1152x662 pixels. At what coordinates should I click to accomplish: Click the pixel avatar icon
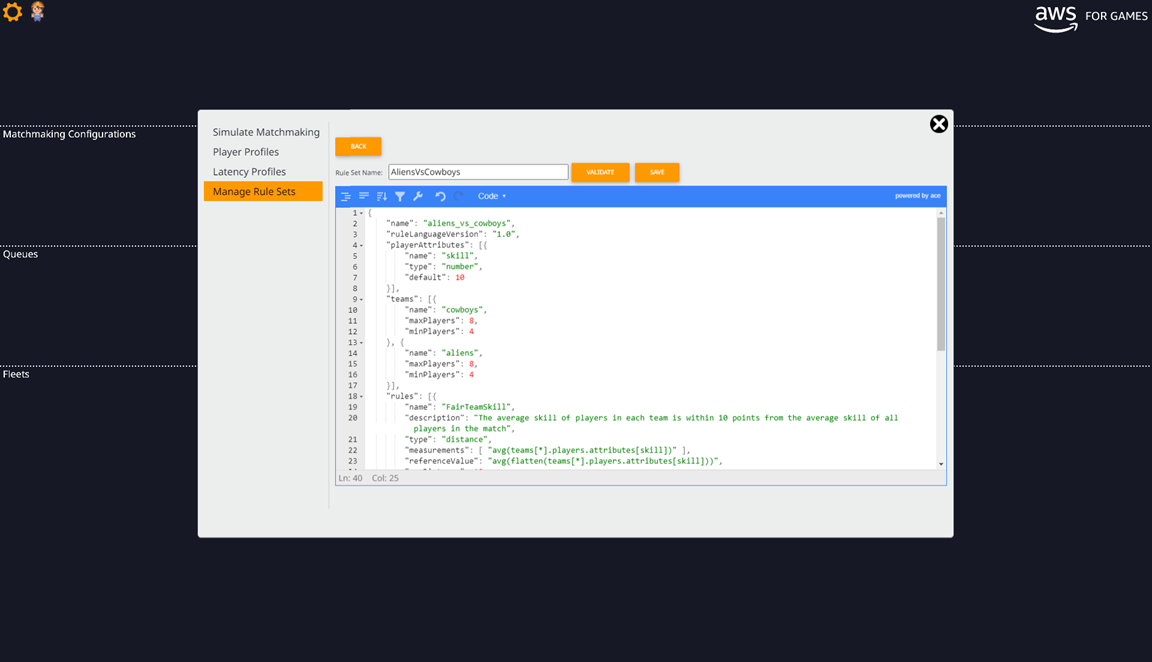click(x=37, y=12)
